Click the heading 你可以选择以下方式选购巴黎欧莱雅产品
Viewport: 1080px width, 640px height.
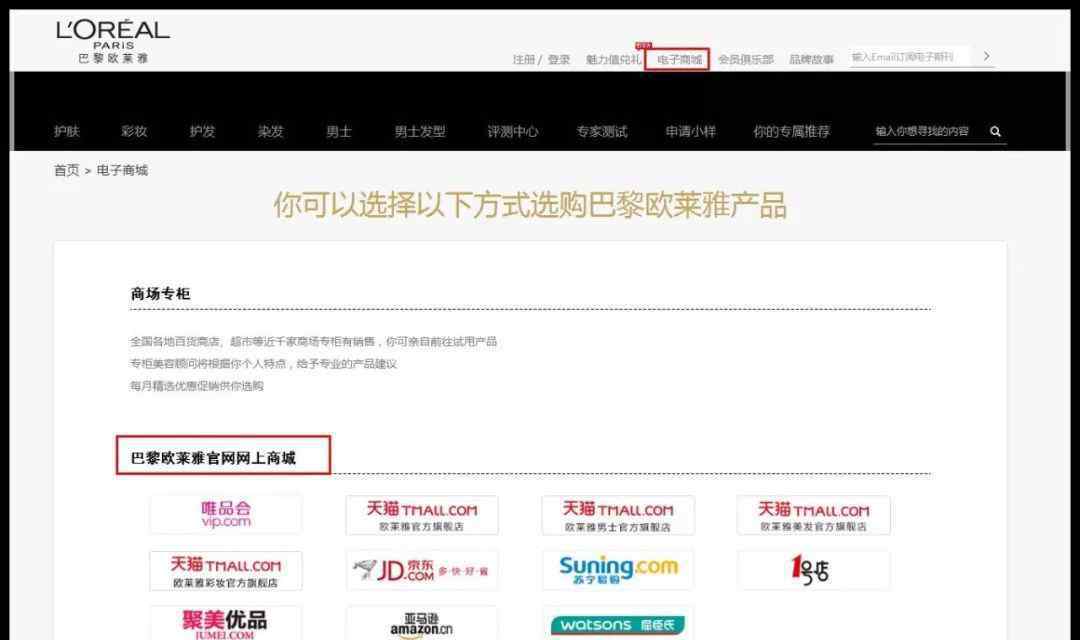tap(530, 205)
